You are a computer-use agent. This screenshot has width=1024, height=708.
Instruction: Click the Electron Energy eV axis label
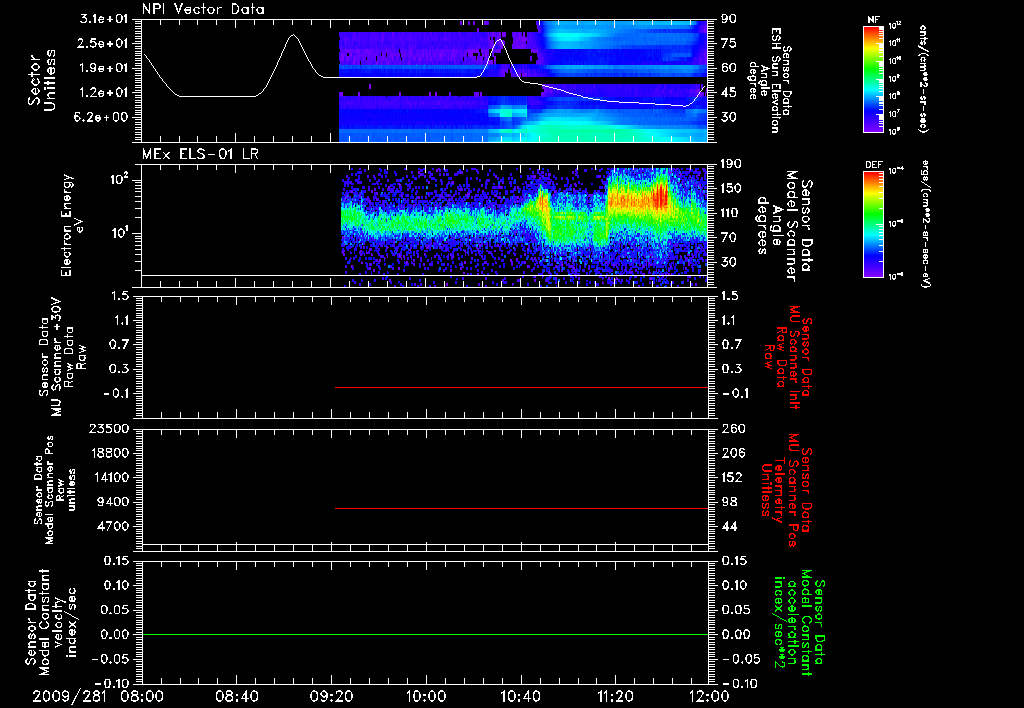72,225
